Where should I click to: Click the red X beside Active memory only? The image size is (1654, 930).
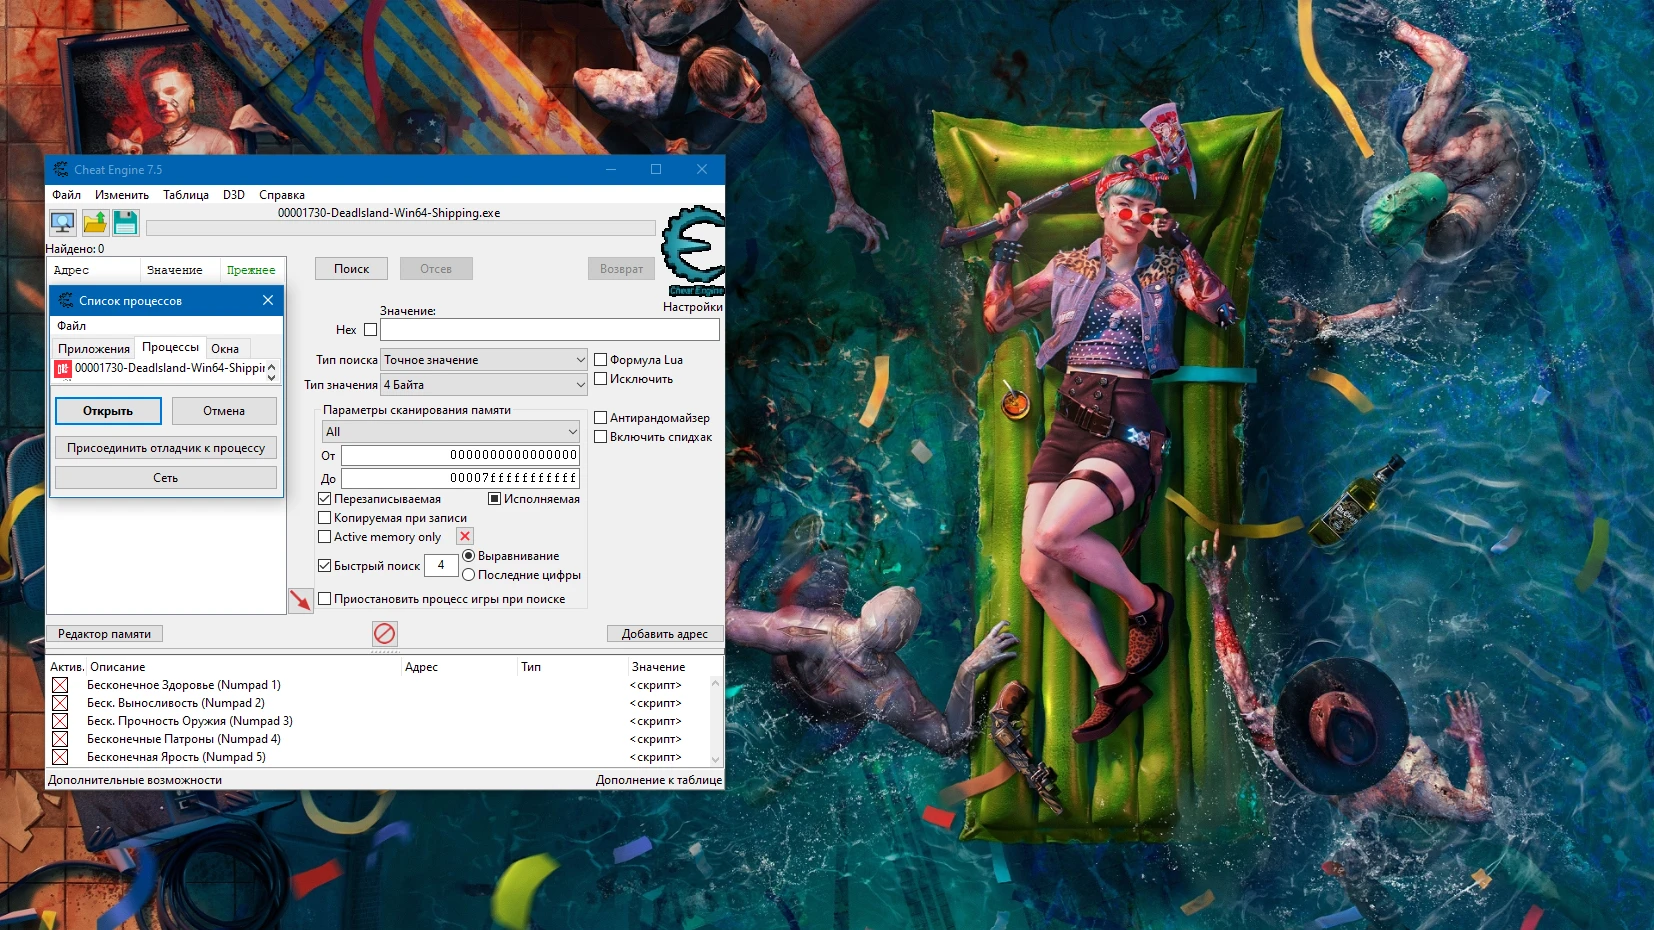point(464,536)
